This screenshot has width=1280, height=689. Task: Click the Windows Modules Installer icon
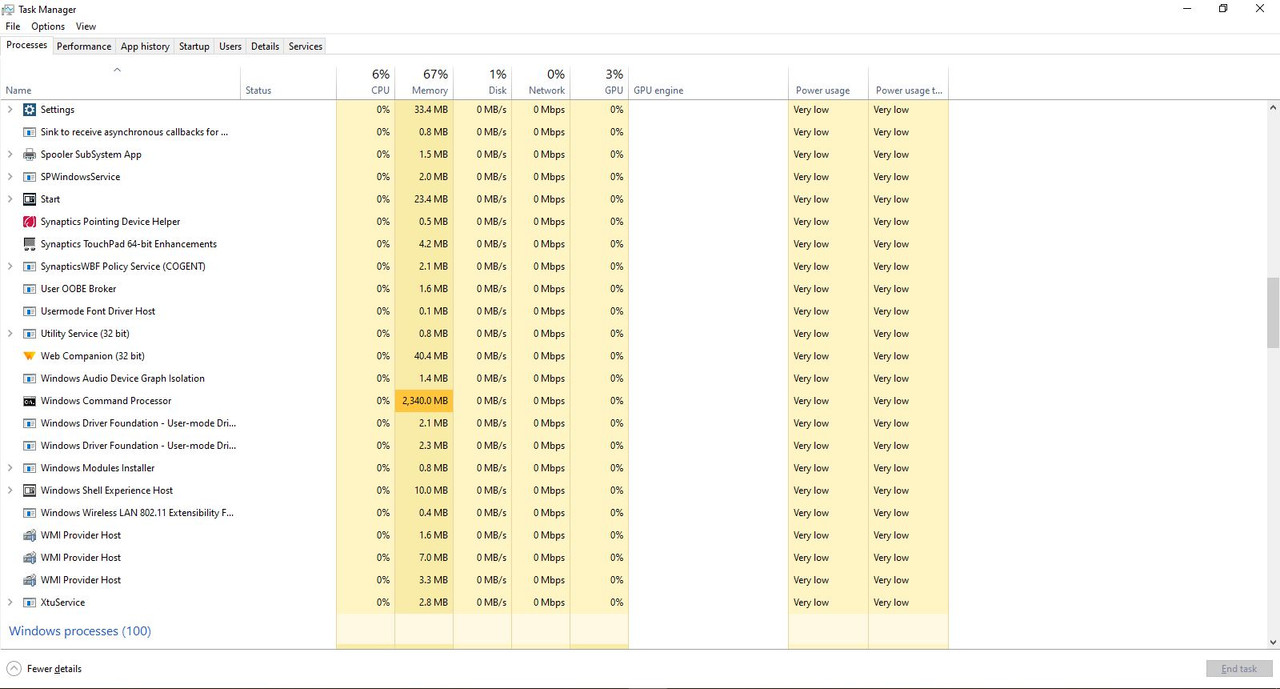pos(29,468)
